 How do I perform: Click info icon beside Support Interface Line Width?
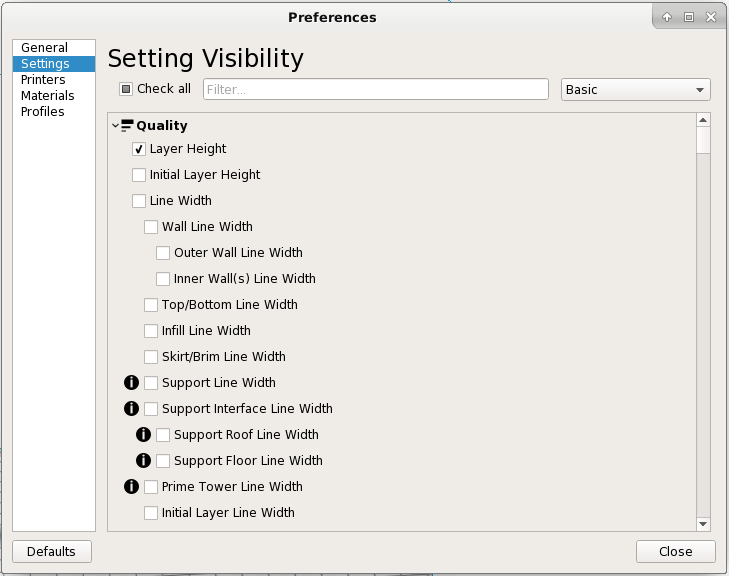130,409
